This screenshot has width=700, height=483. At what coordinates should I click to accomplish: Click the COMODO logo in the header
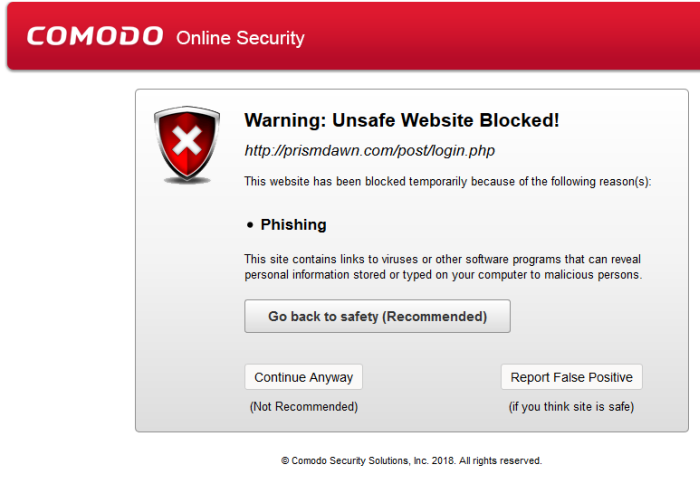pyautogui.click(x=95, y=37)
